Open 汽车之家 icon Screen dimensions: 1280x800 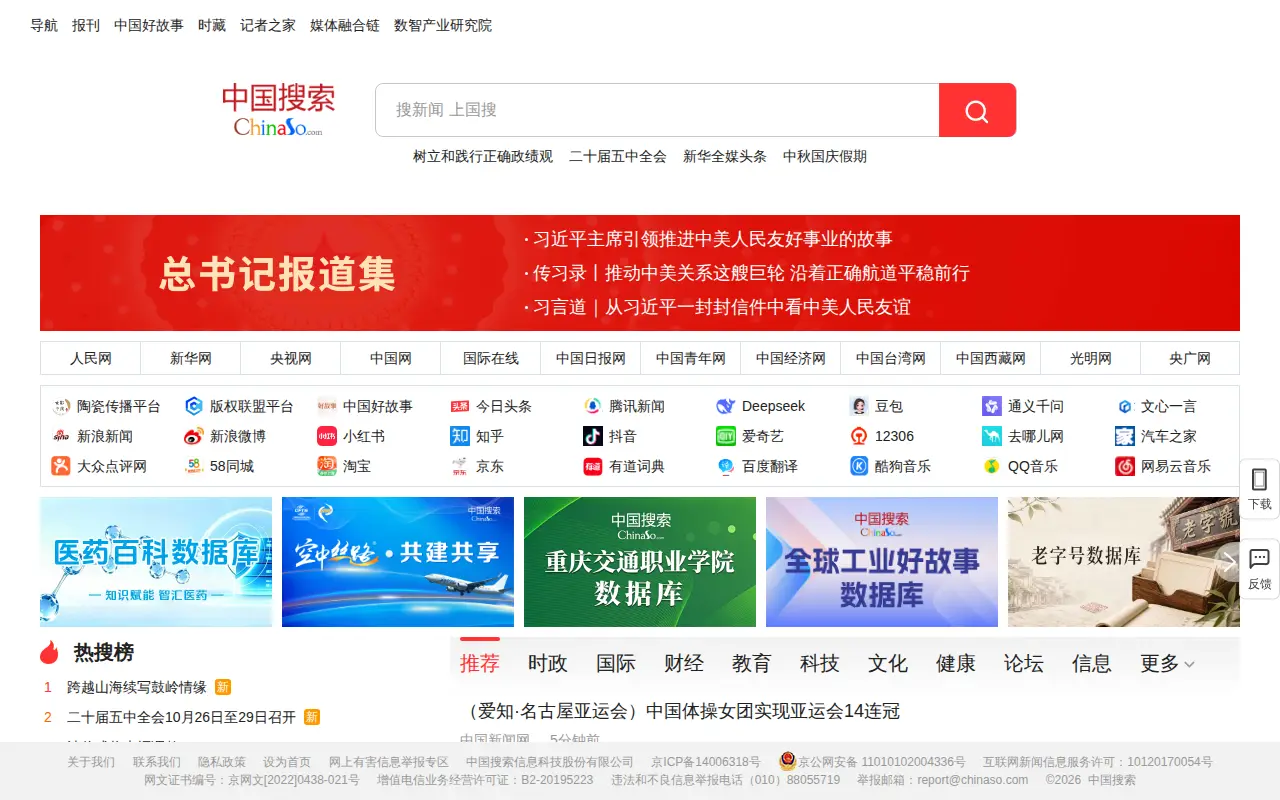[x=1125, y=436]
